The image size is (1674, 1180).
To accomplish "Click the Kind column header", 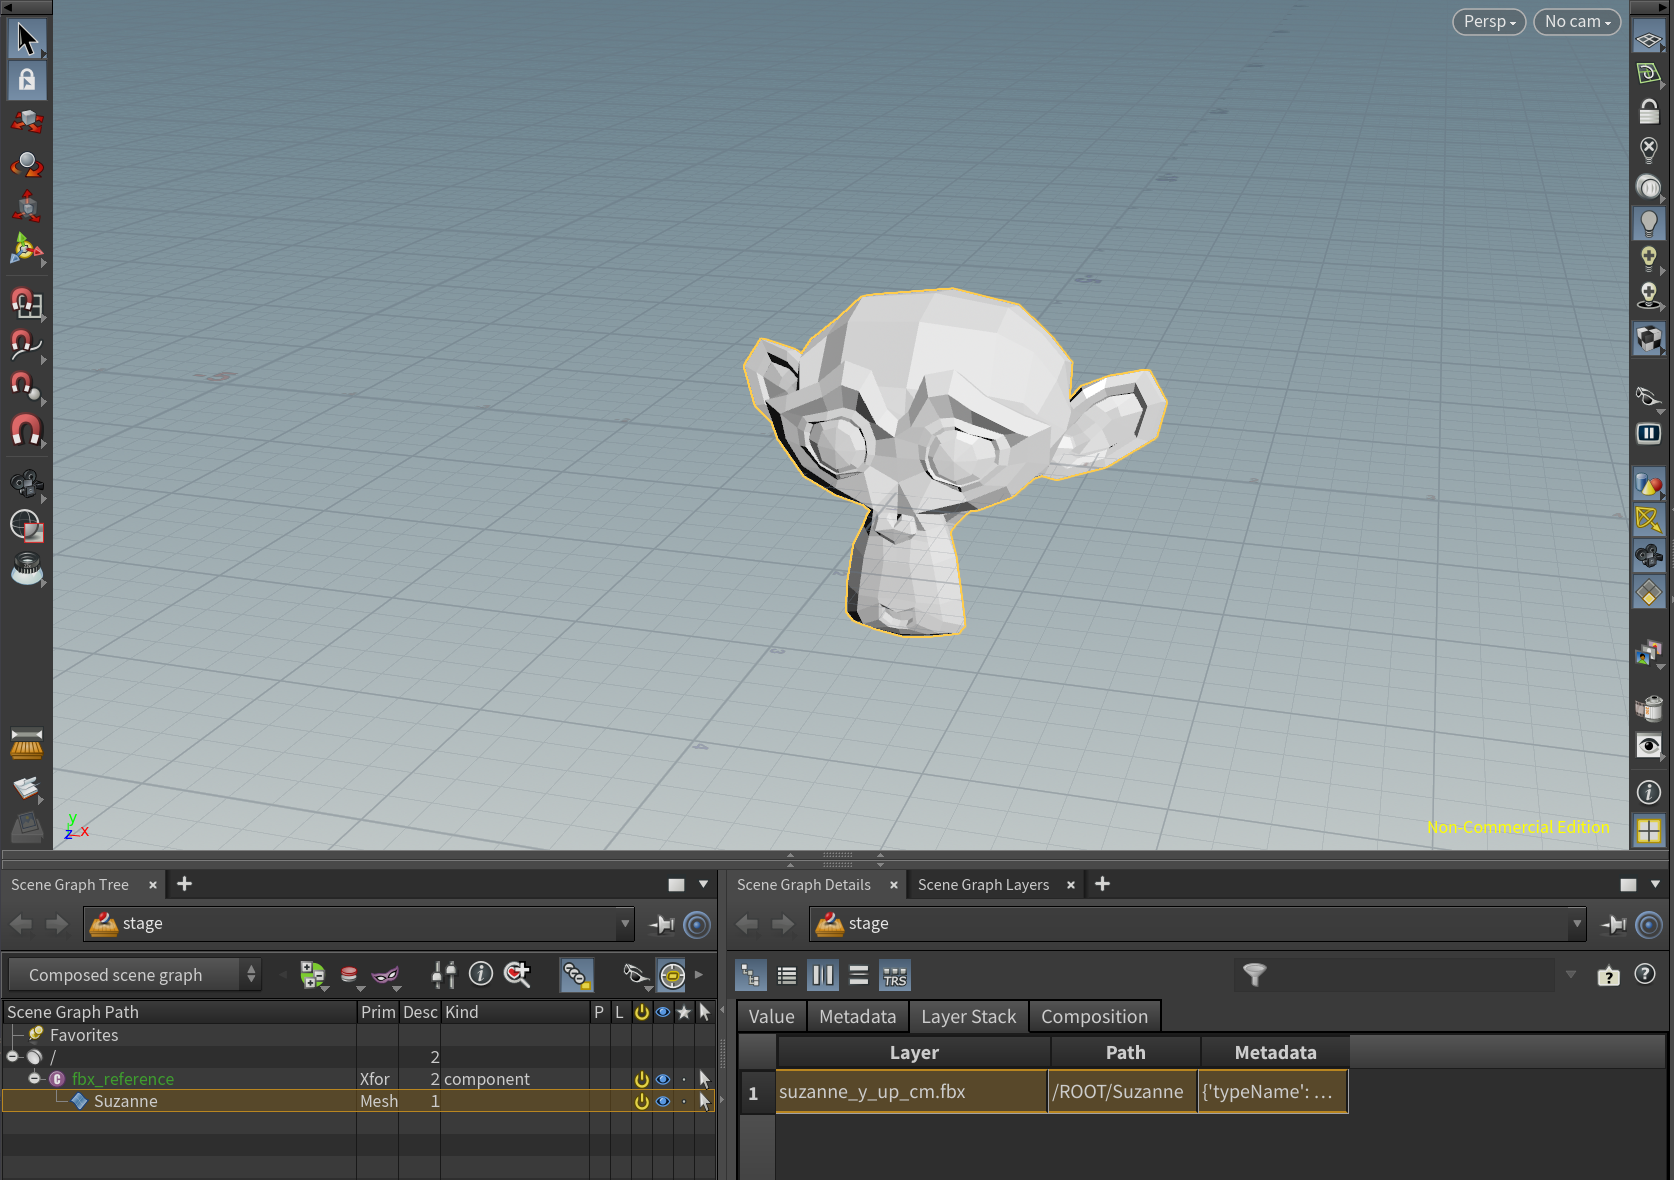I will coord(515,1012).
